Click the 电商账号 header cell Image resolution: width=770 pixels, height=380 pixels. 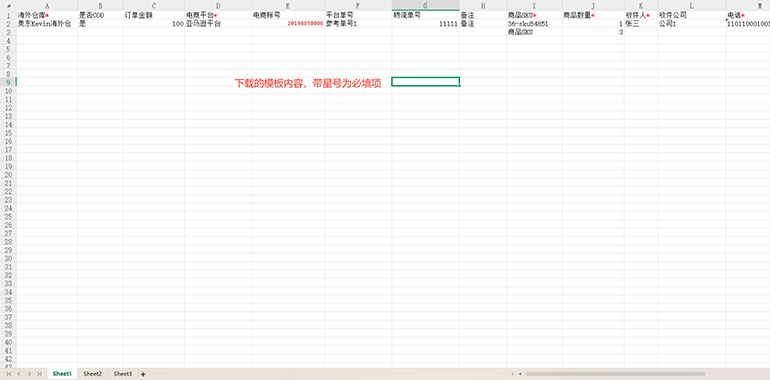288,15
